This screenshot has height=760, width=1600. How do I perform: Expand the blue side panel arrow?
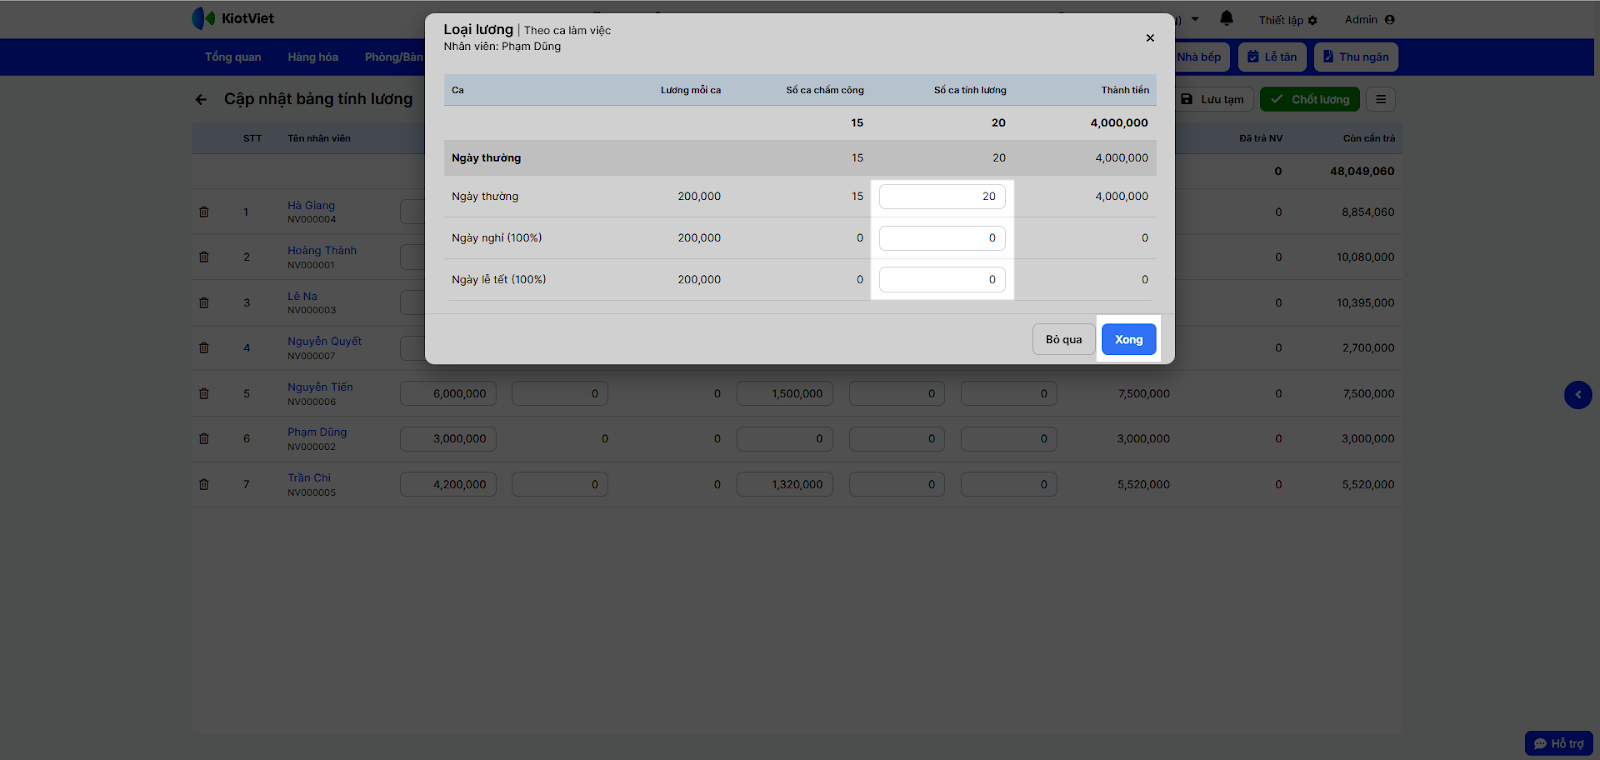point(1577,395)
